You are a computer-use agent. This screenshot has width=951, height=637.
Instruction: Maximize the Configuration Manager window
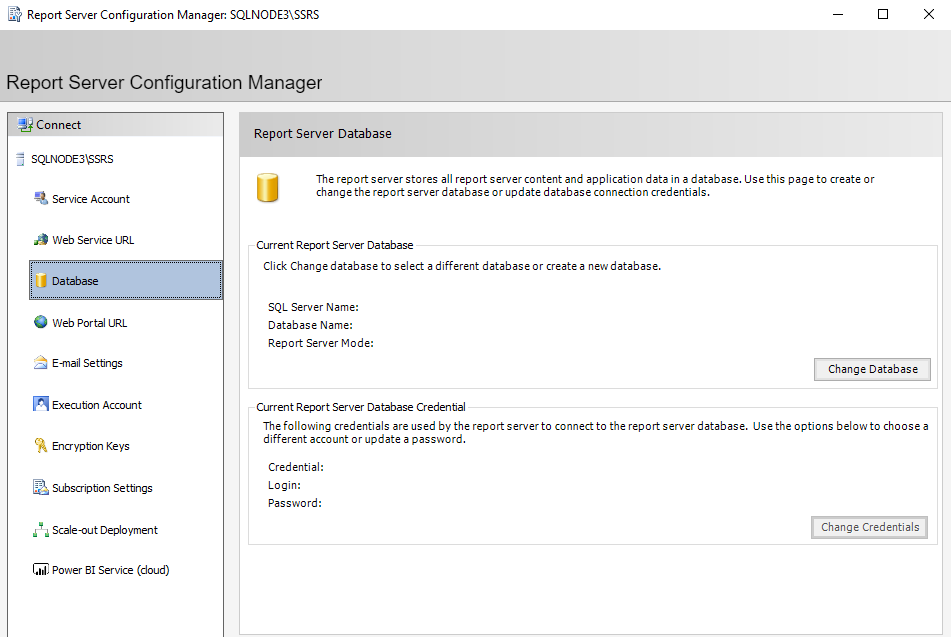[882, 15]
